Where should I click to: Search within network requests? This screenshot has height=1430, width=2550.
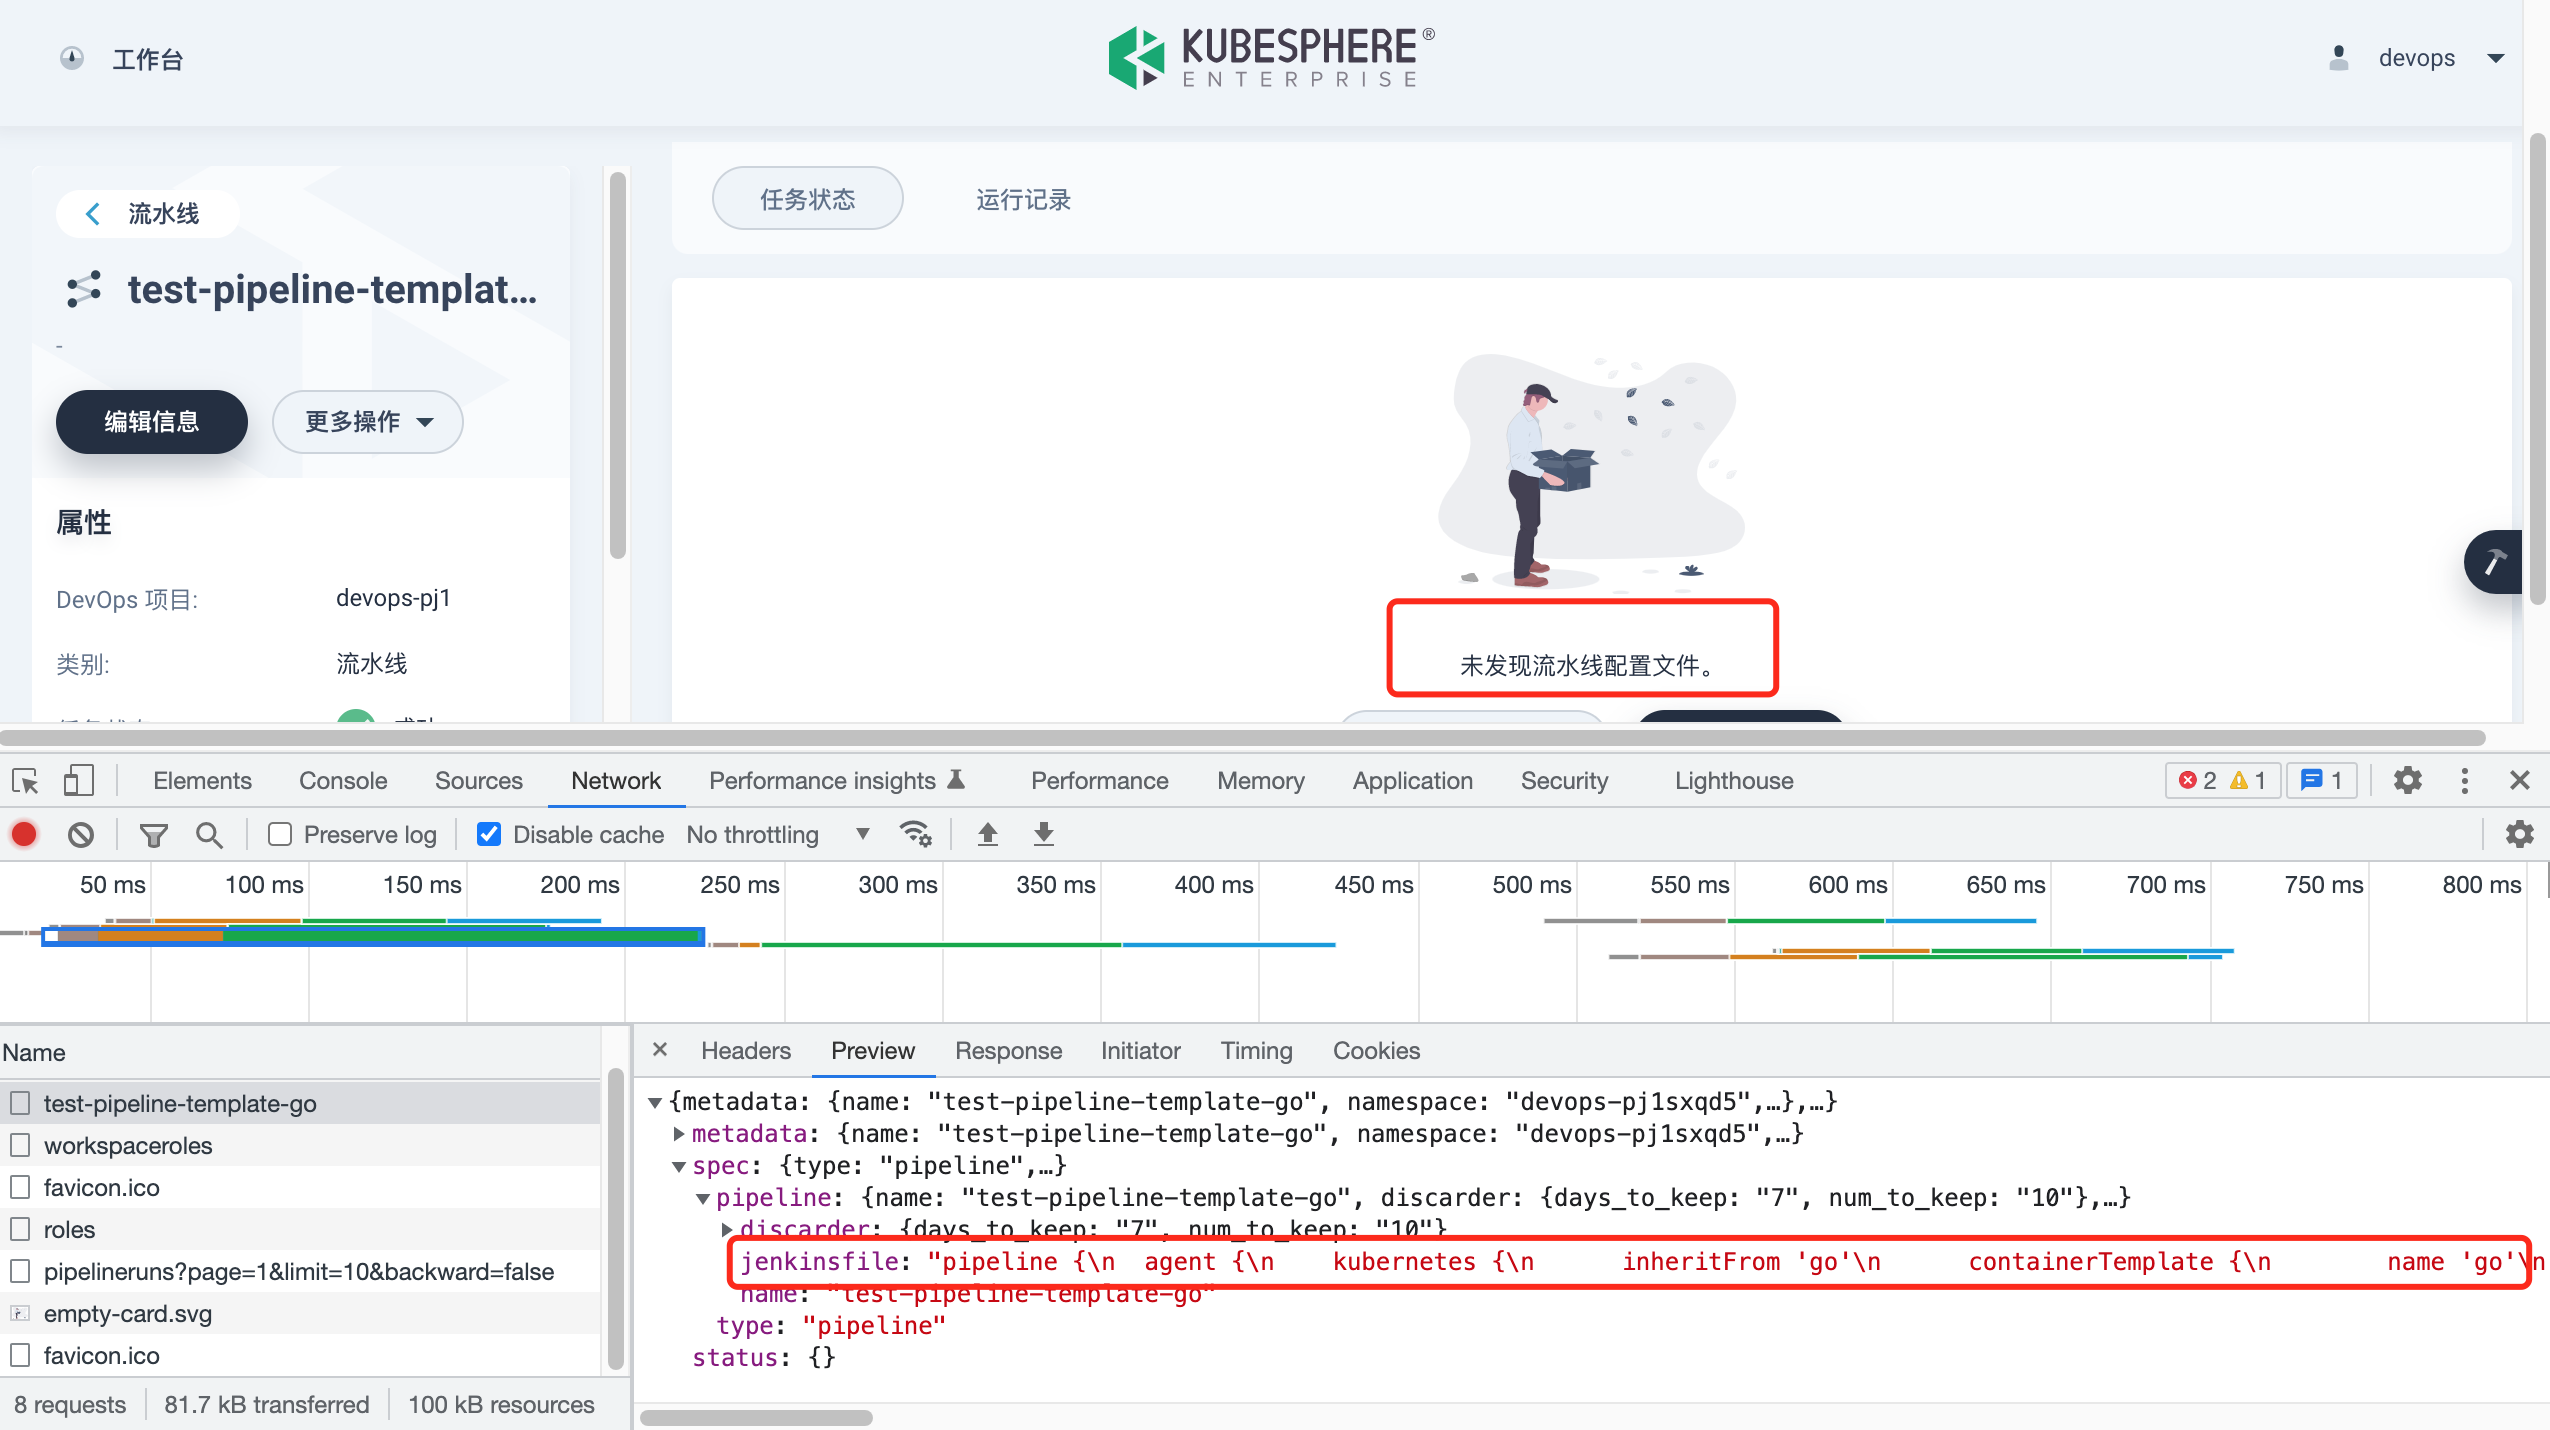[x=209, y=834]
